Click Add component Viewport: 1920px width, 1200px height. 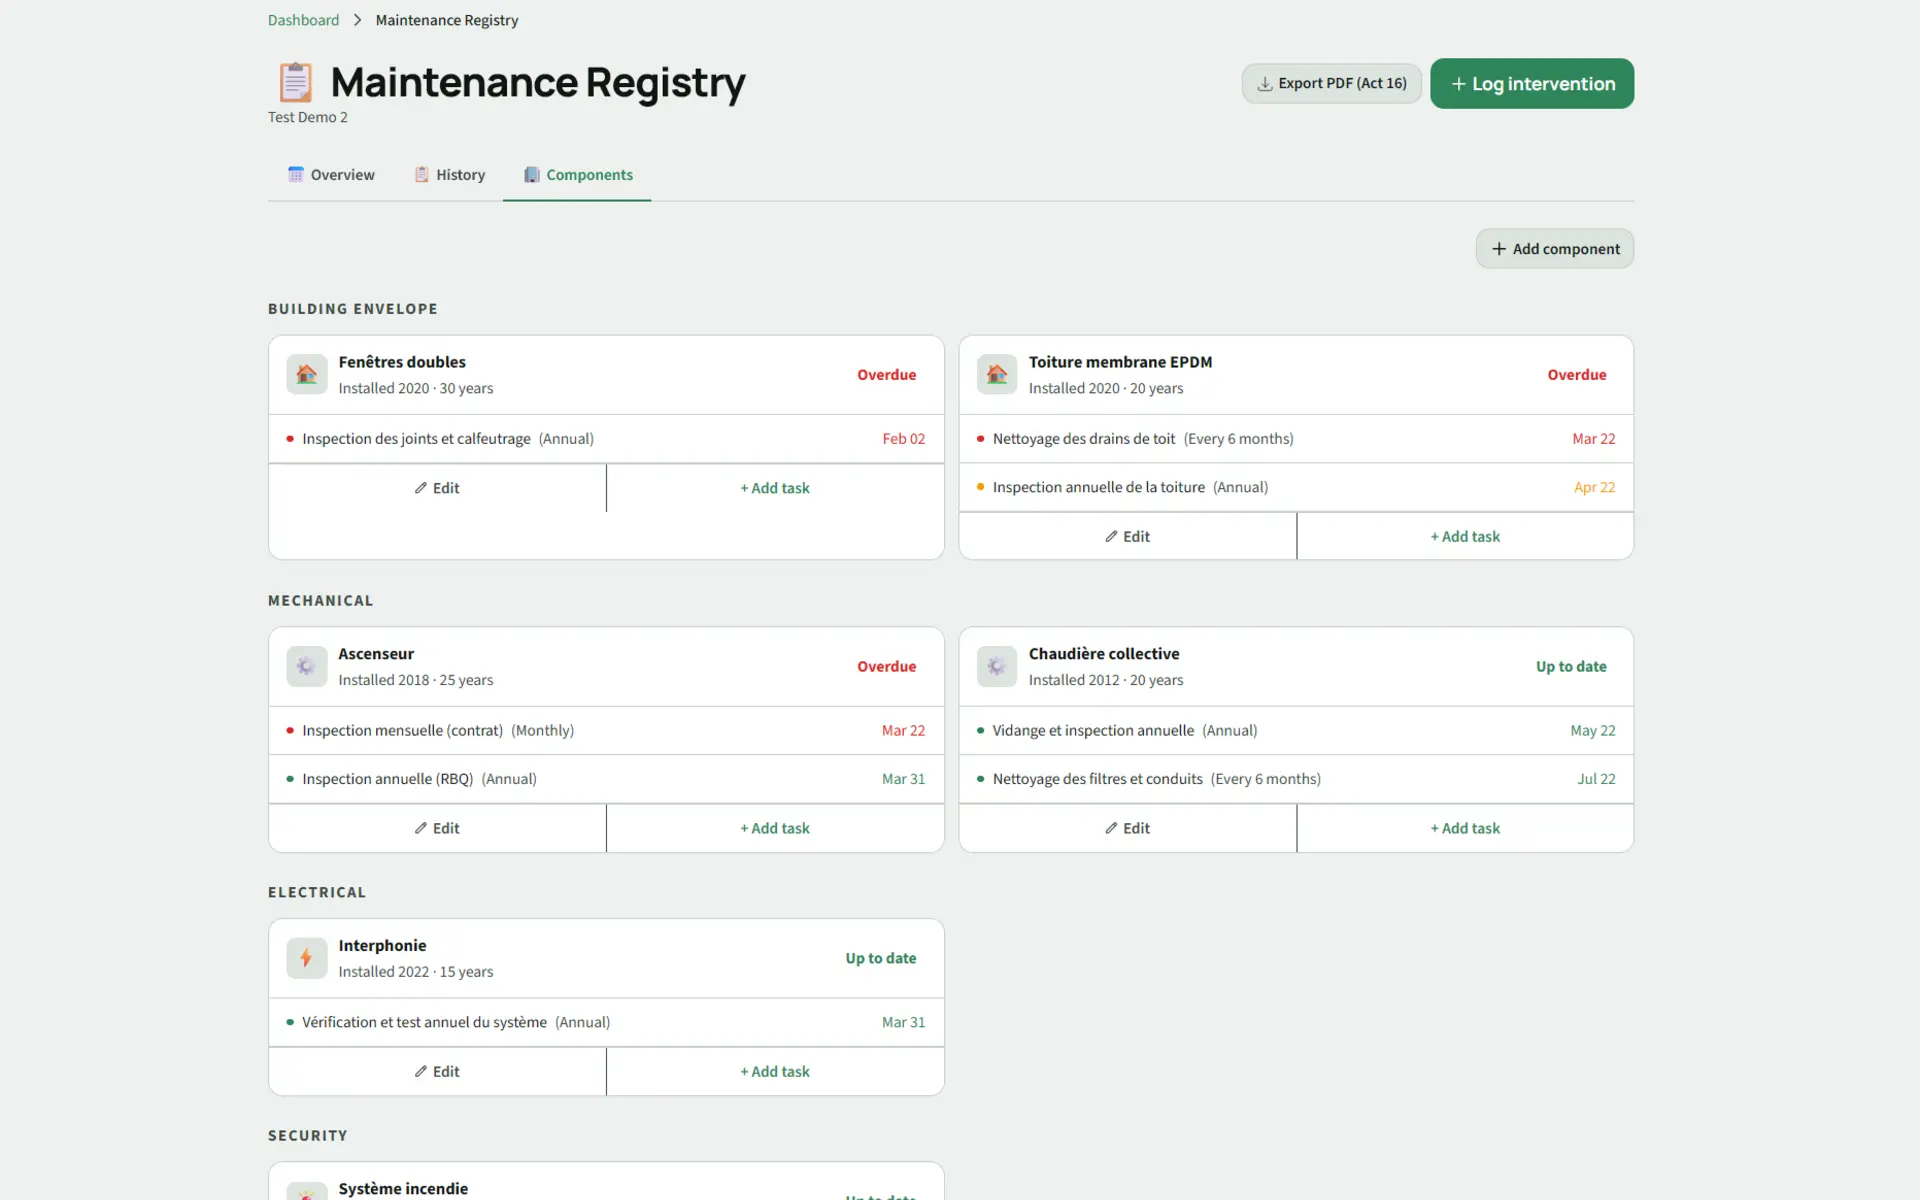click(x=1554, y=248)
